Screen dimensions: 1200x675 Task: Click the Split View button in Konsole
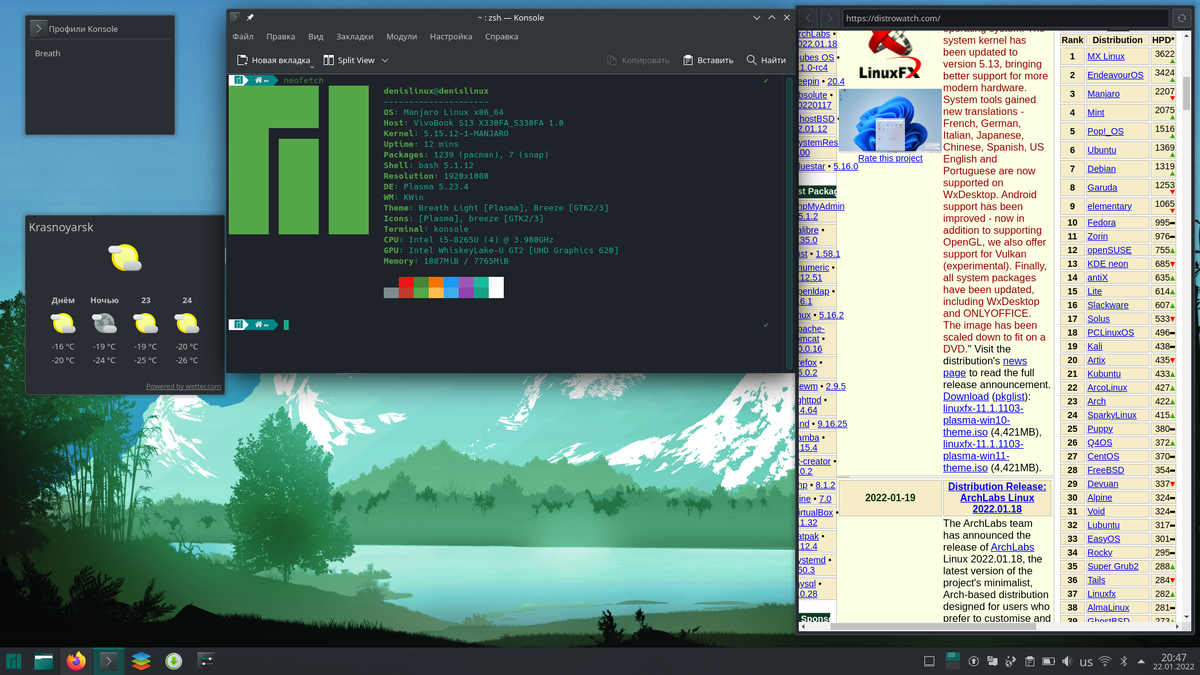coord(348,60)
